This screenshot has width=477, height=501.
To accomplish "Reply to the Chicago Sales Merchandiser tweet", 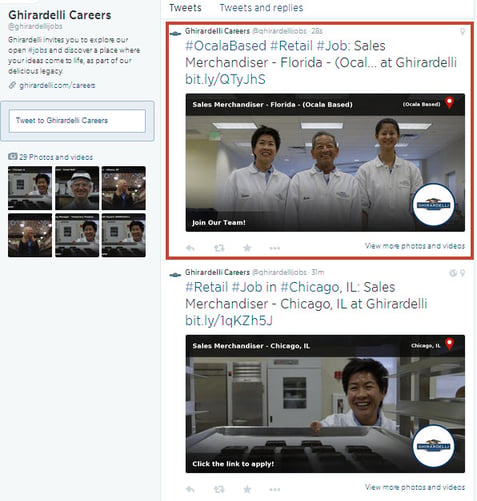I will click(190, 489).
